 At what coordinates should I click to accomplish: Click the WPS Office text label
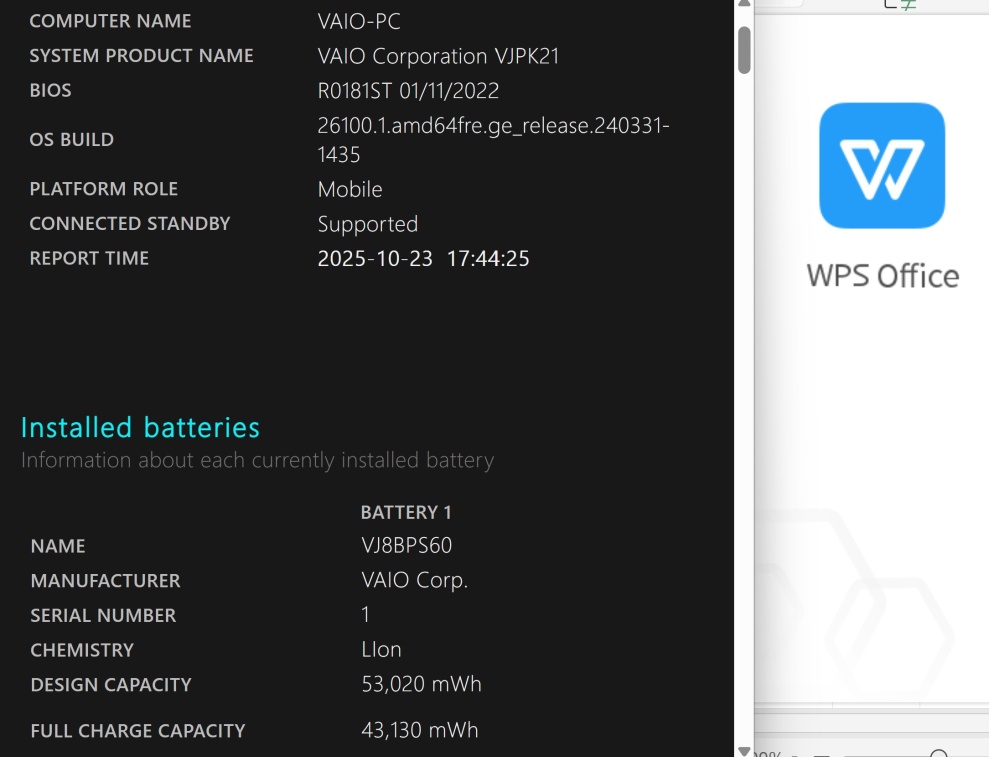882,276
